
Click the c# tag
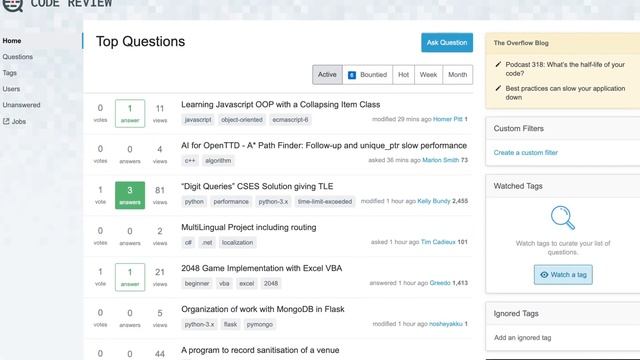pyautogui.click(x=188, y=242)
